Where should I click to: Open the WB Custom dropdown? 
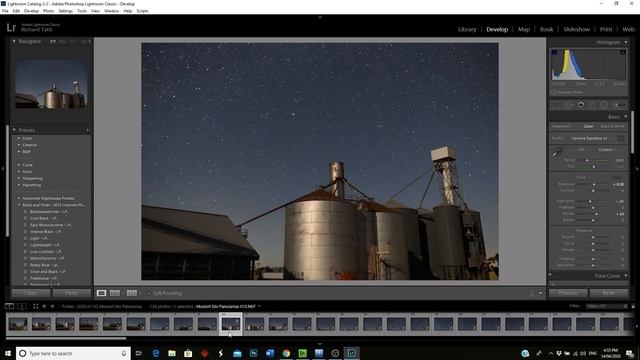click(x=607, y=150)
